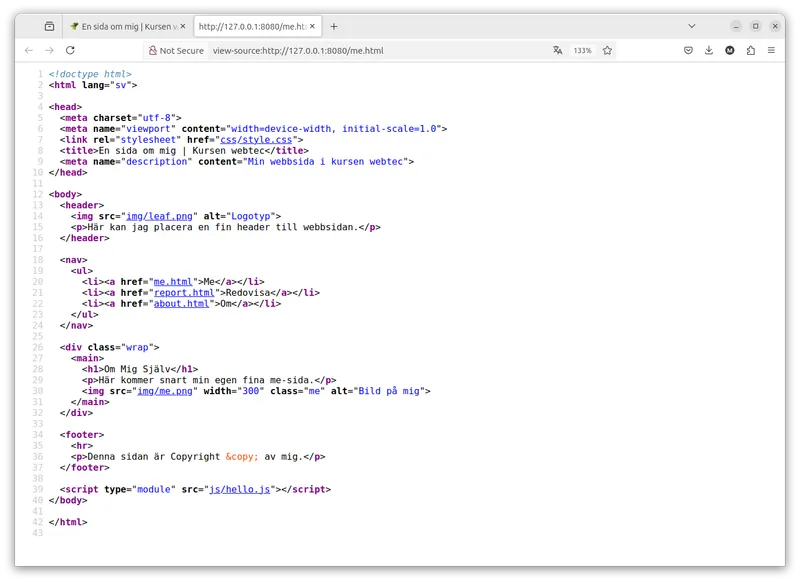Screen dimensions: 800x583
Task: Bookmark this page with star icon
Action: click(607, 50)
